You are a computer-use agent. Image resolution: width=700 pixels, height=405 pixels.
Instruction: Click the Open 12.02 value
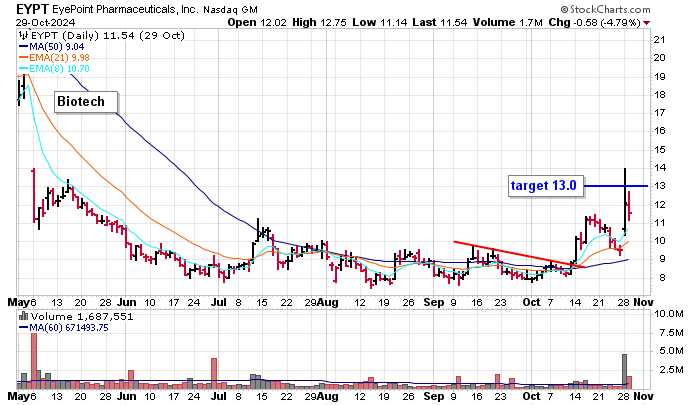(x=257, y=22)
